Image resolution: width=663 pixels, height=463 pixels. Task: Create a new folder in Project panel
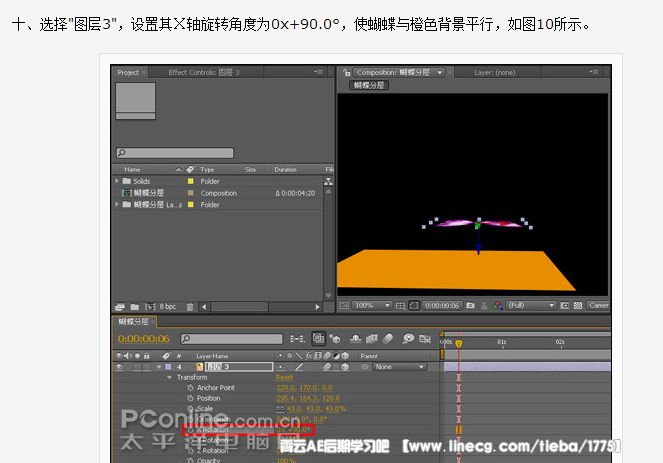tap(135, 307)
